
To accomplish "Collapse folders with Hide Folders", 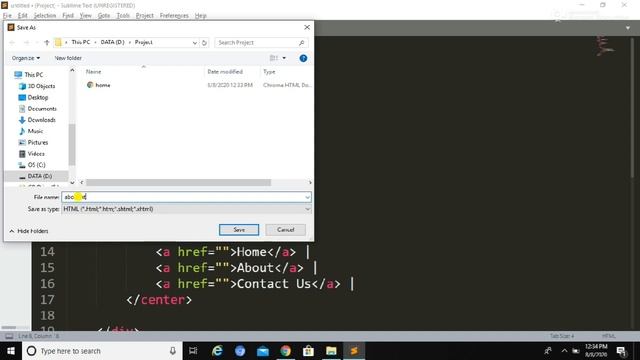I will (x=29, y=231).
